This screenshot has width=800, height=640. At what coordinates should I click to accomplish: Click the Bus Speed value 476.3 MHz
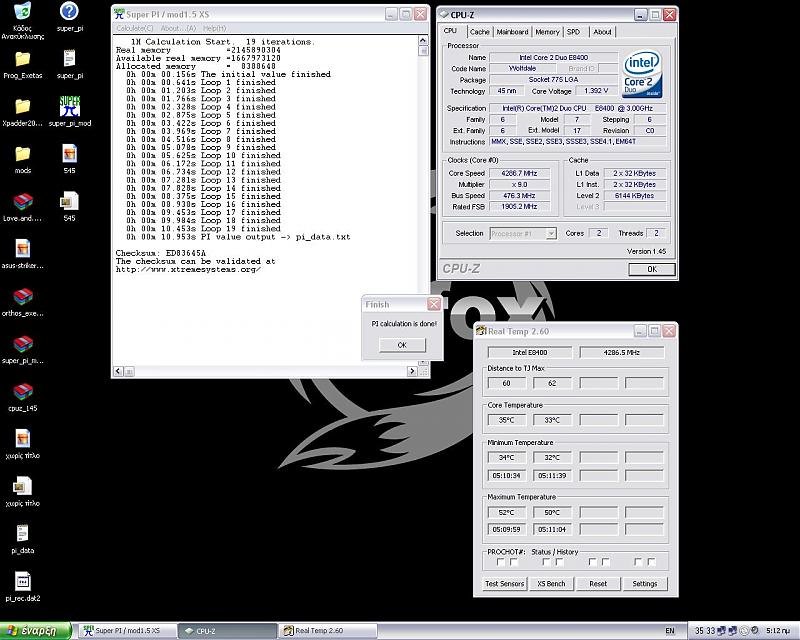(519, 195)
